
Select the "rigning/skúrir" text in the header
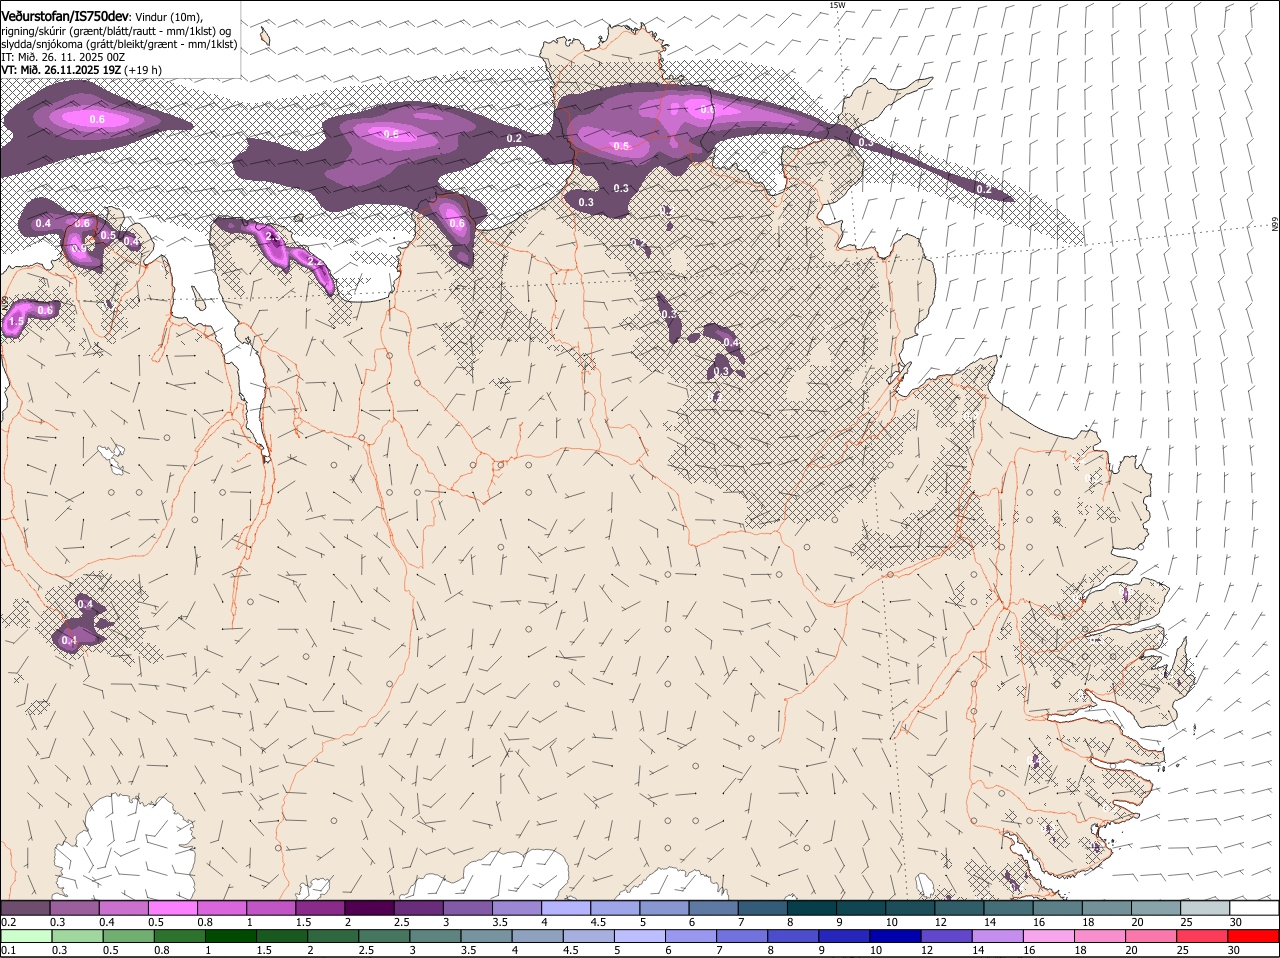tap(34, 30)
